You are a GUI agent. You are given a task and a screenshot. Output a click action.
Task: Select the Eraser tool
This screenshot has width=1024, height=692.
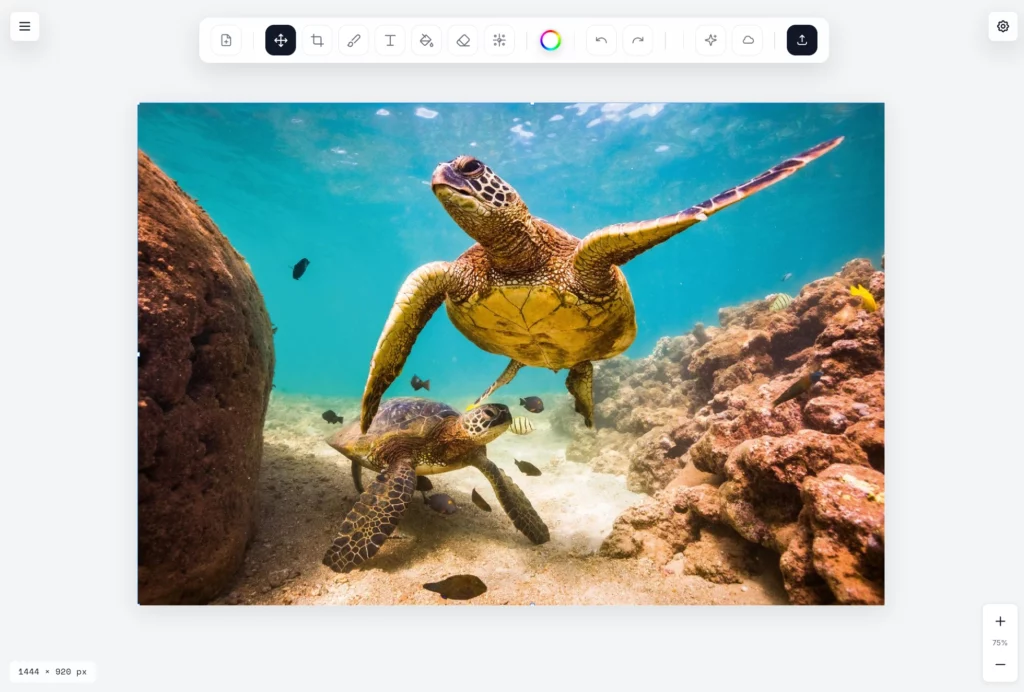(x=462, y=40)
